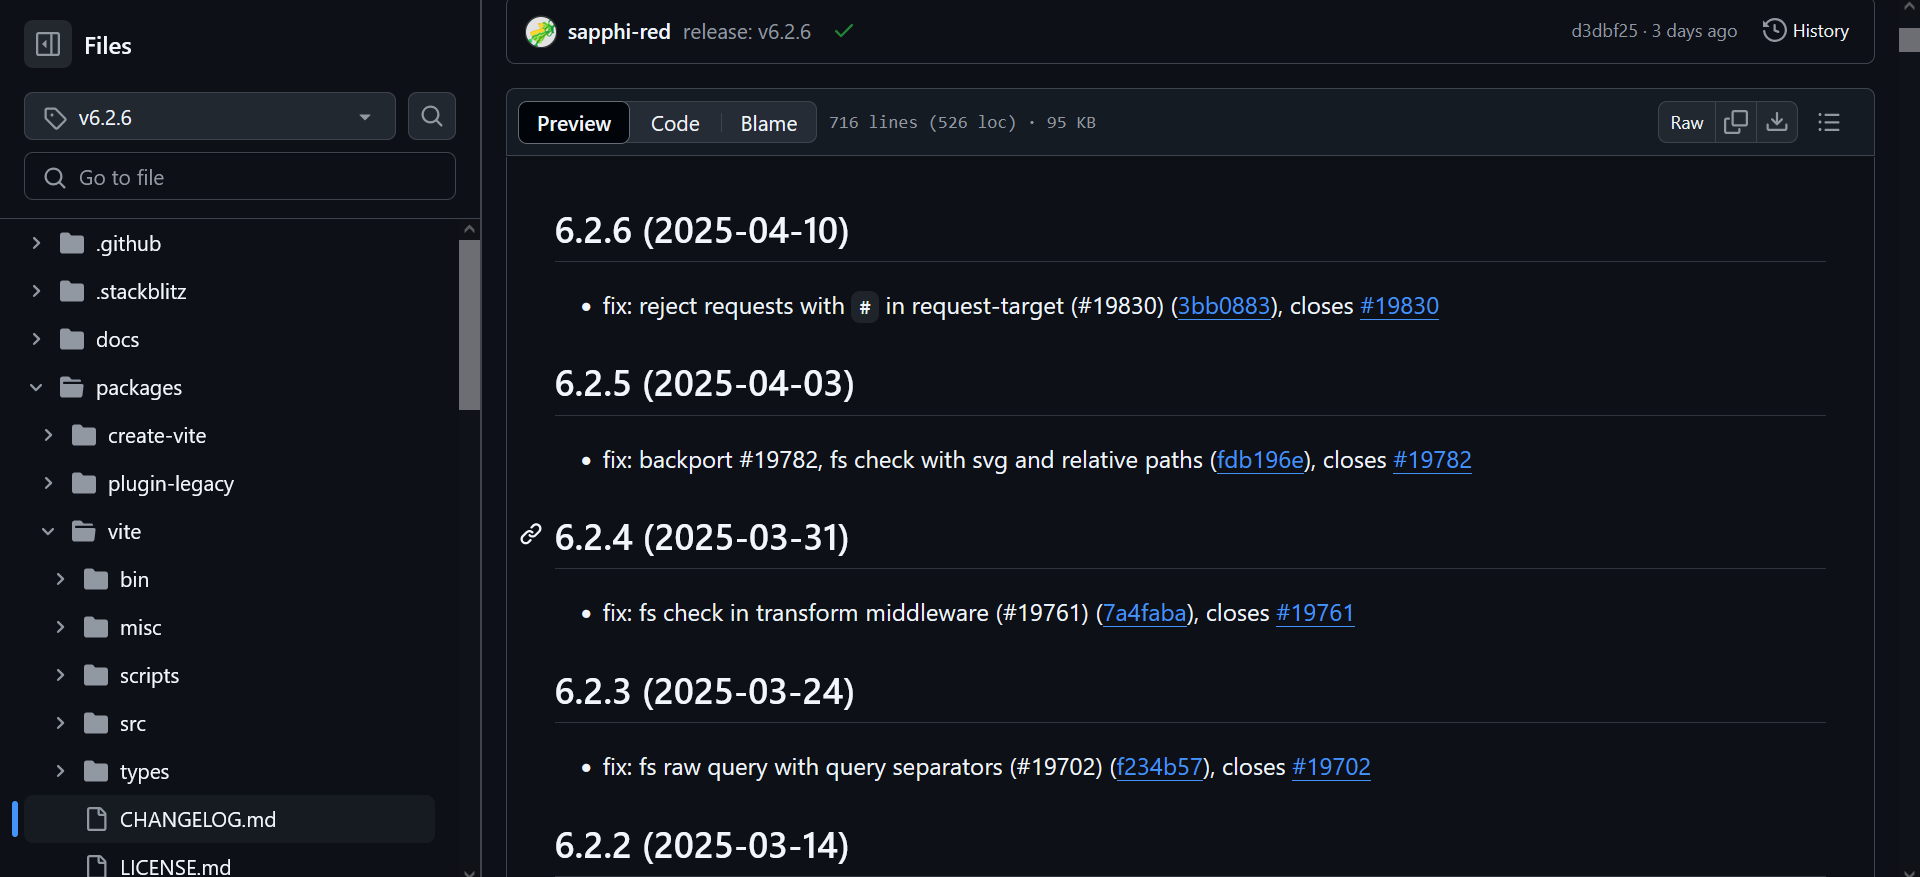The height and width of the screenshot is (877, 1920).
Task: Open commit fdb196e link
Action: click(1260, 460)
